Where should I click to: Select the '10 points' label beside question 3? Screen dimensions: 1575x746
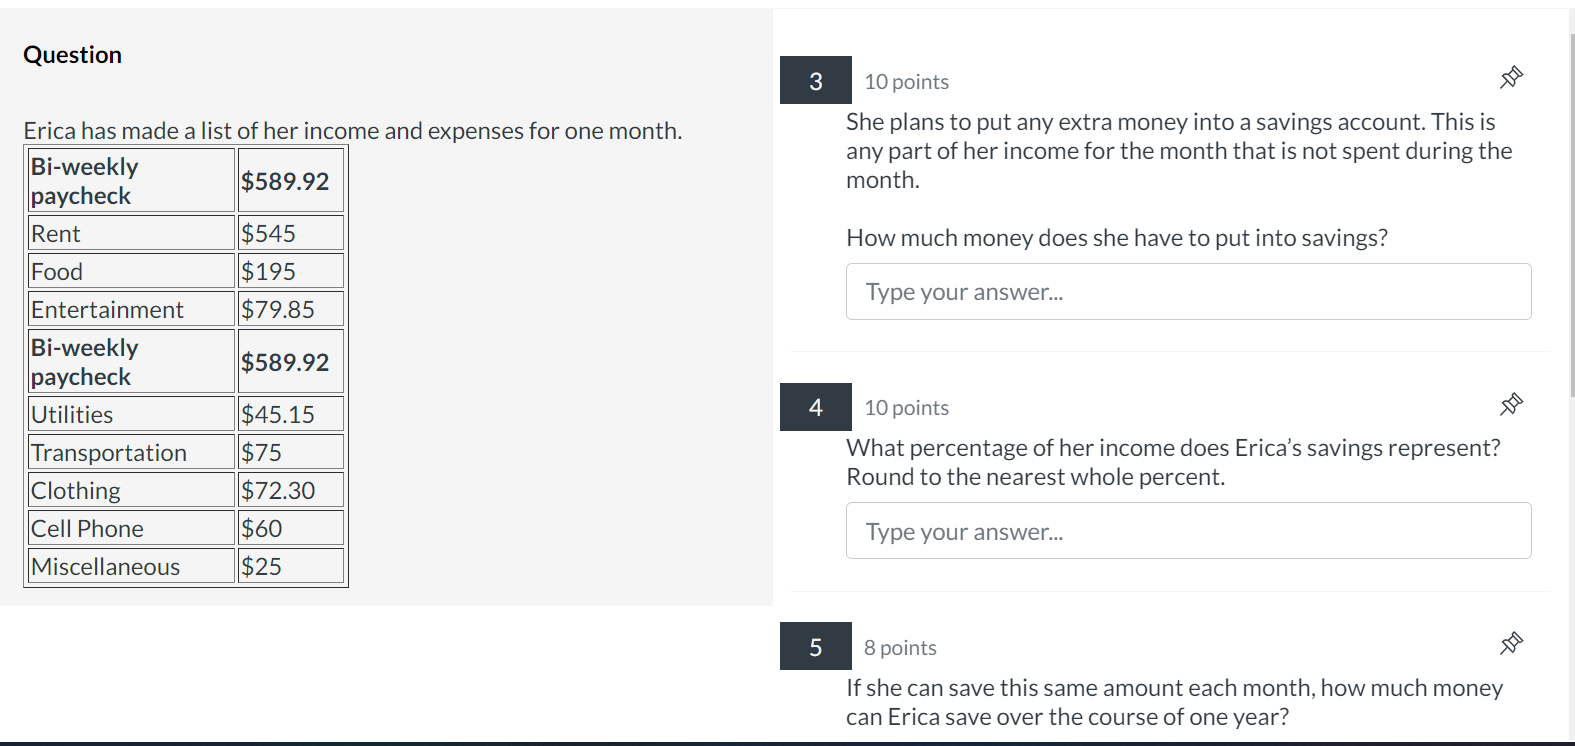pyautogui.click(x=905, y=81)
